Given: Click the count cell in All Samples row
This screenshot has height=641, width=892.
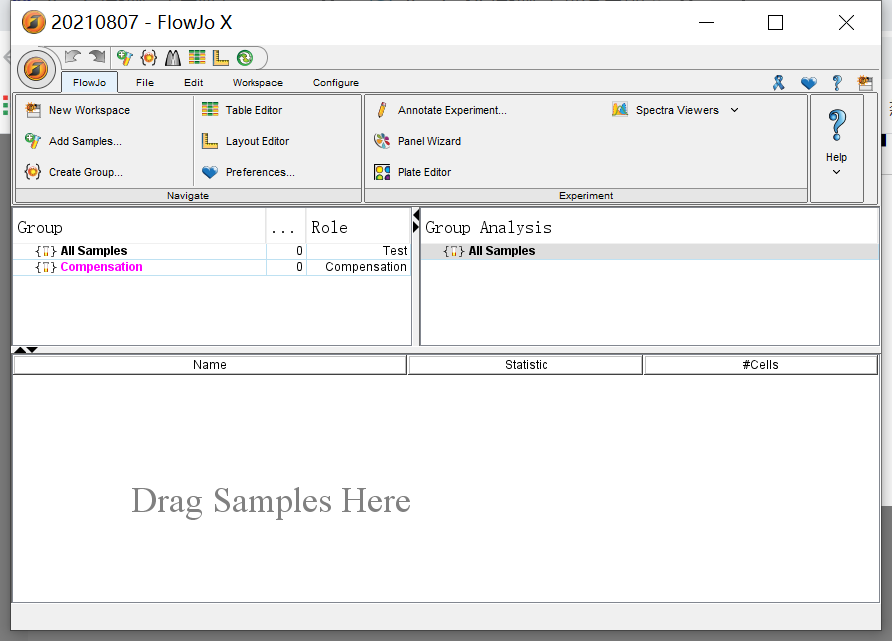Looking at the screenshot, I should 287,251.
